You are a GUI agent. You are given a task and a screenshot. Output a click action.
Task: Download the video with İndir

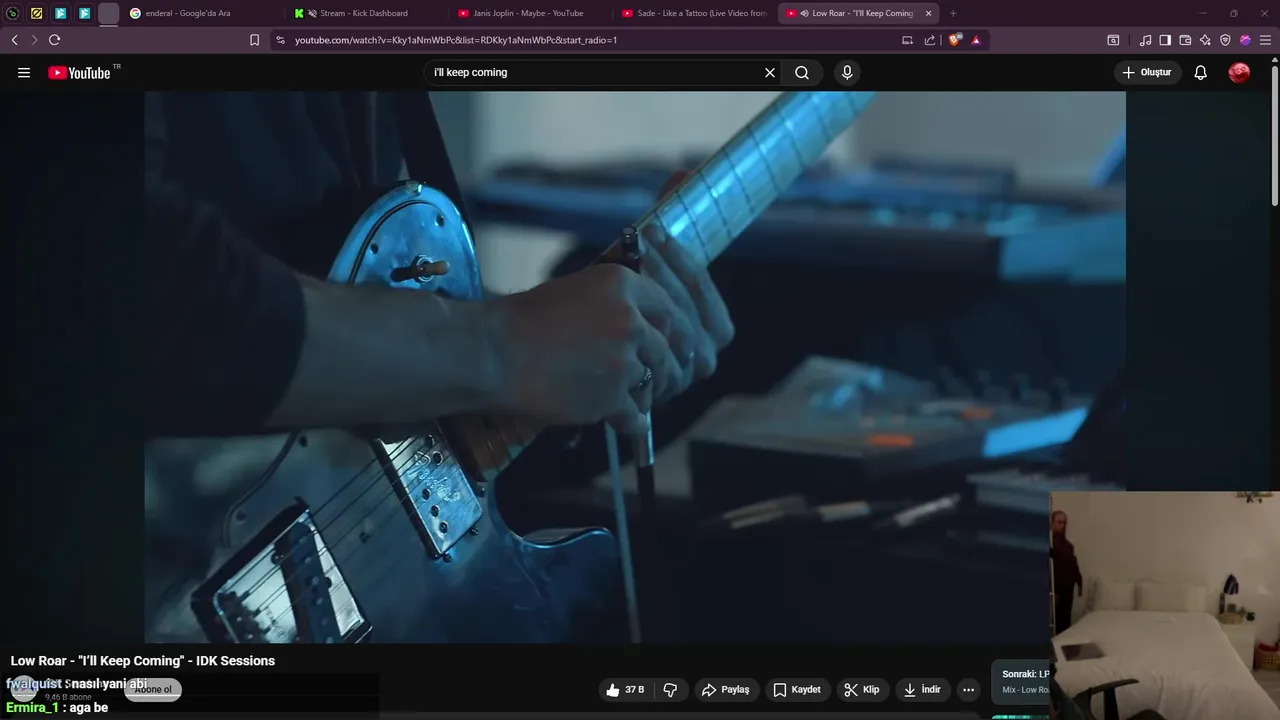(x=922, y=690)
